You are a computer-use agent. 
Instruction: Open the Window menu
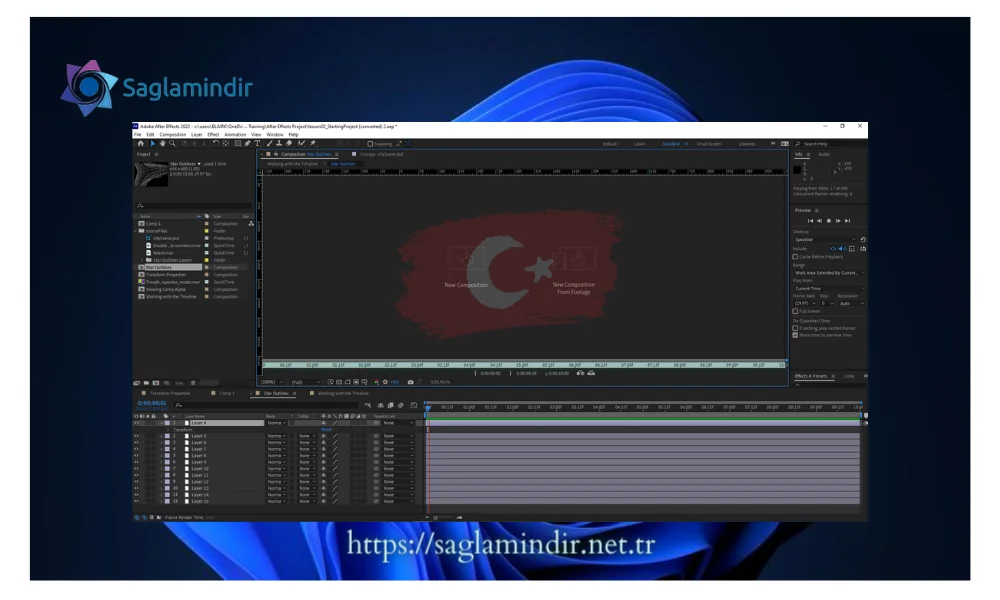click(x=274, y=135)
